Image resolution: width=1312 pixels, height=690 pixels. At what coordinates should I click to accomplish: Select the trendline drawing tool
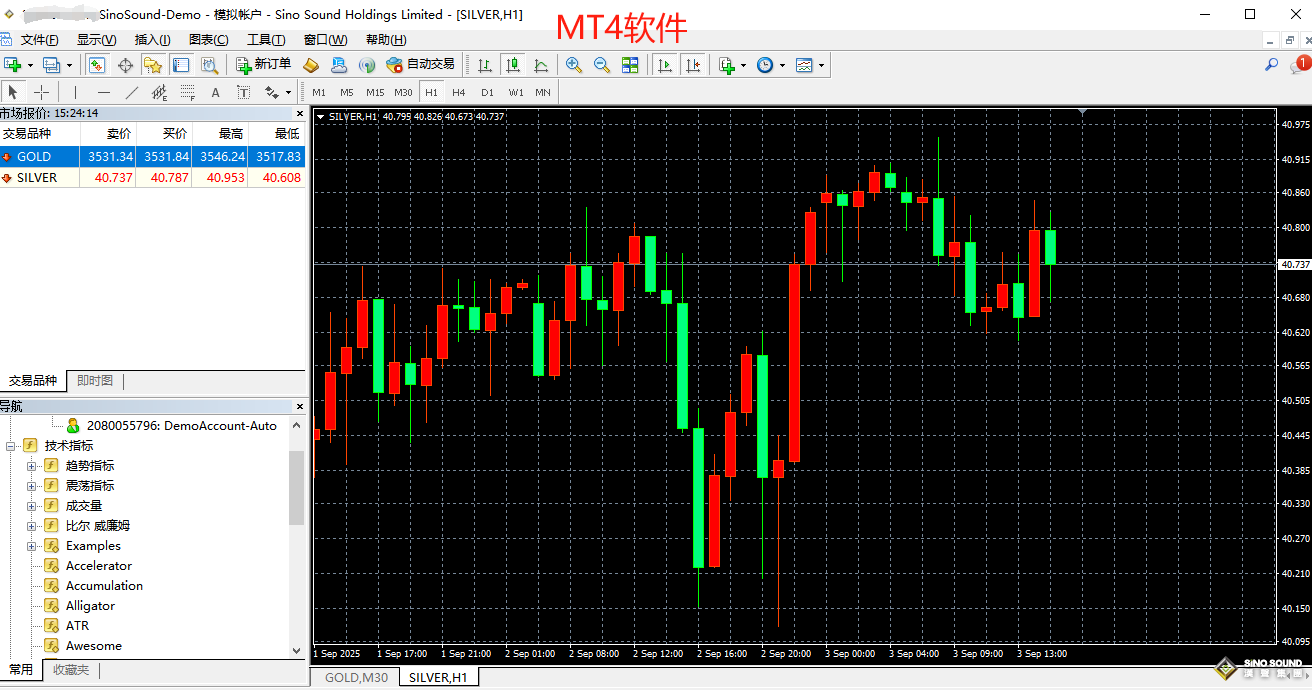[131, 93]
